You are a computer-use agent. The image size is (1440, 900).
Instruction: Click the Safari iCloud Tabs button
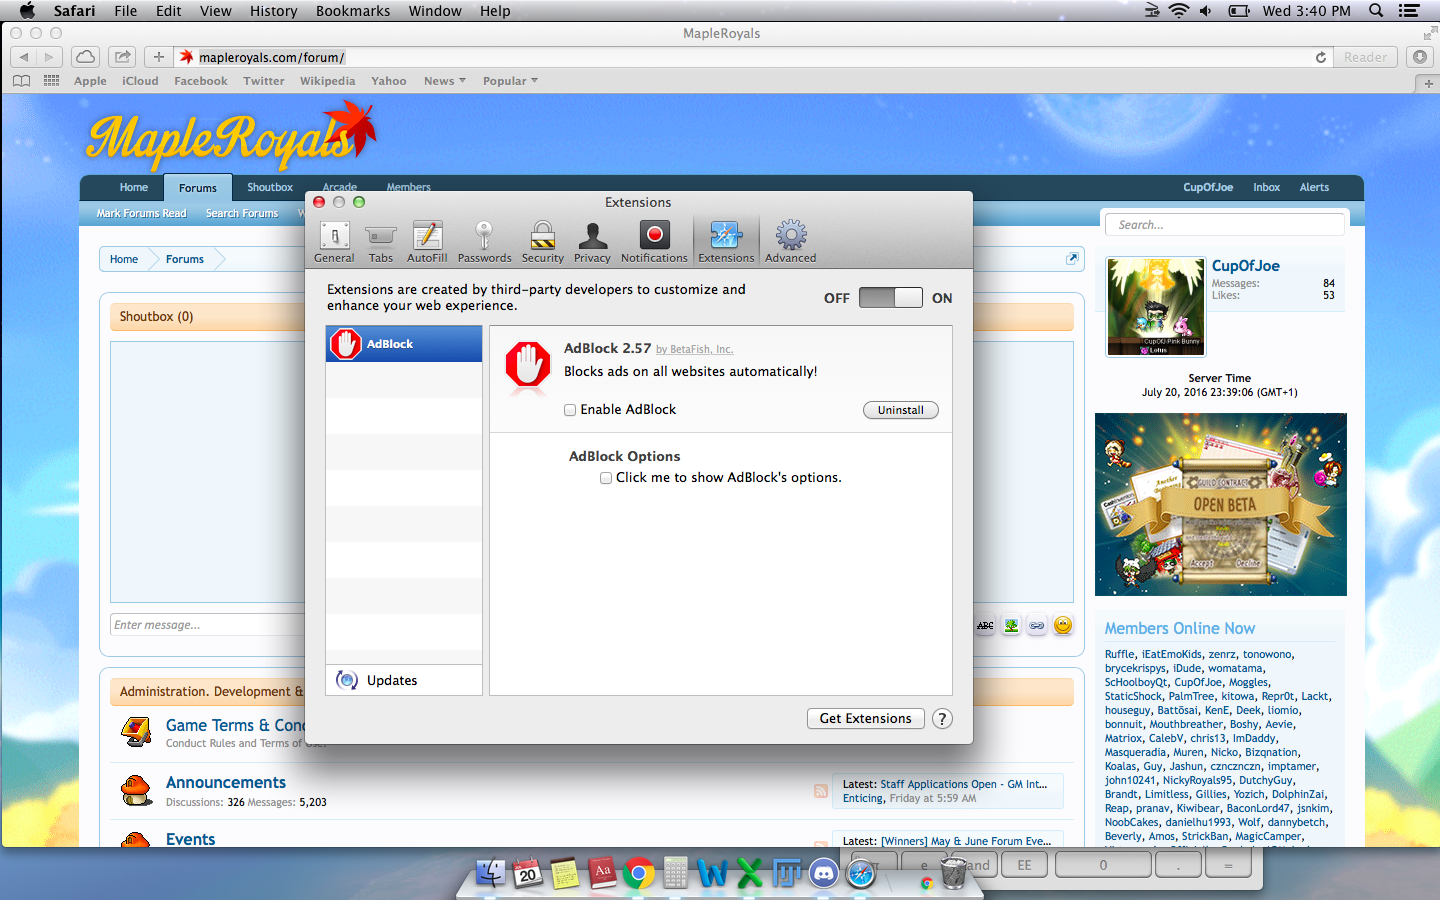click(x=86, y=57)
